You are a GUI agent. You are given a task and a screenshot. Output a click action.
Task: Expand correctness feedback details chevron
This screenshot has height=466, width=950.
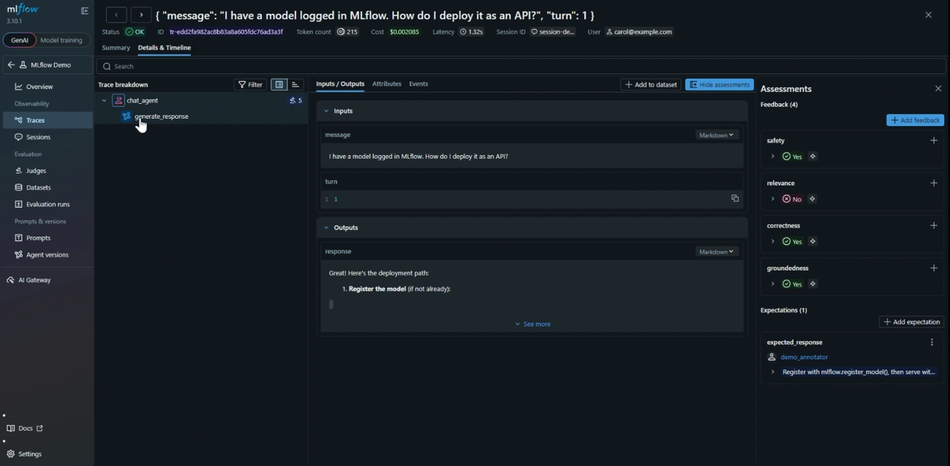click(x=772, y=241)
